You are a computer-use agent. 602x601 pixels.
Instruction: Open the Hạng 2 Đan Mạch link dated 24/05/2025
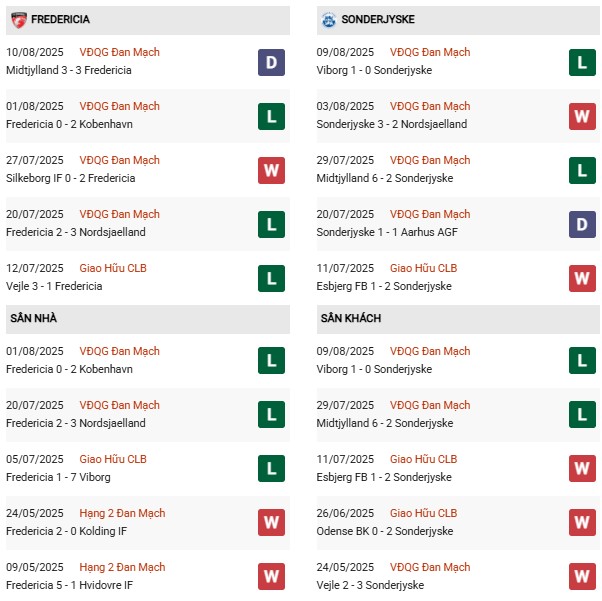pyautogui.click(x=122, y=513)
